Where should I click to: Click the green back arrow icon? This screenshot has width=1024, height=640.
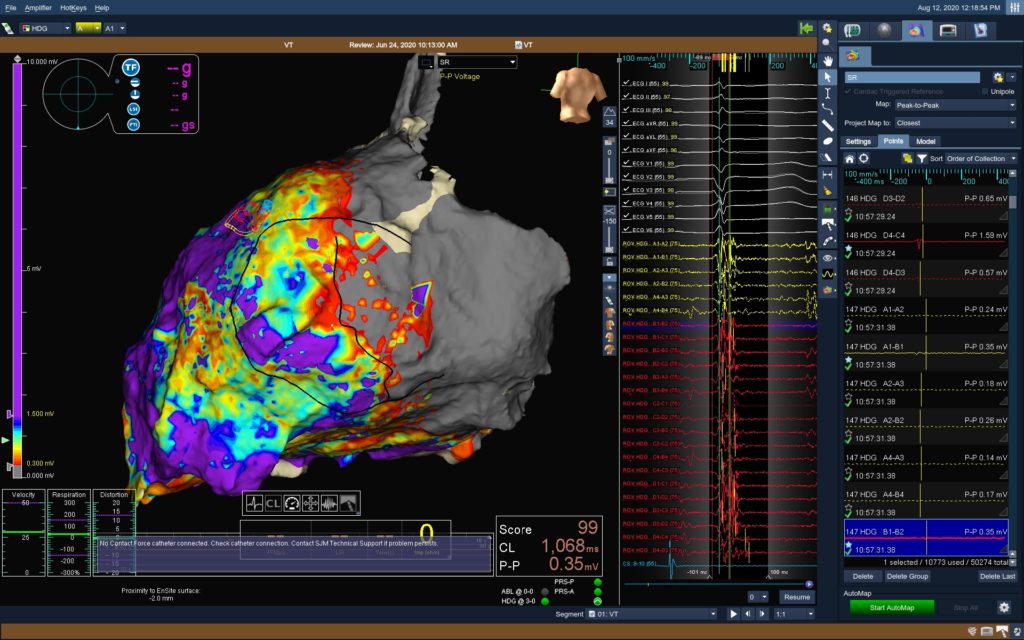coord(806,29)
